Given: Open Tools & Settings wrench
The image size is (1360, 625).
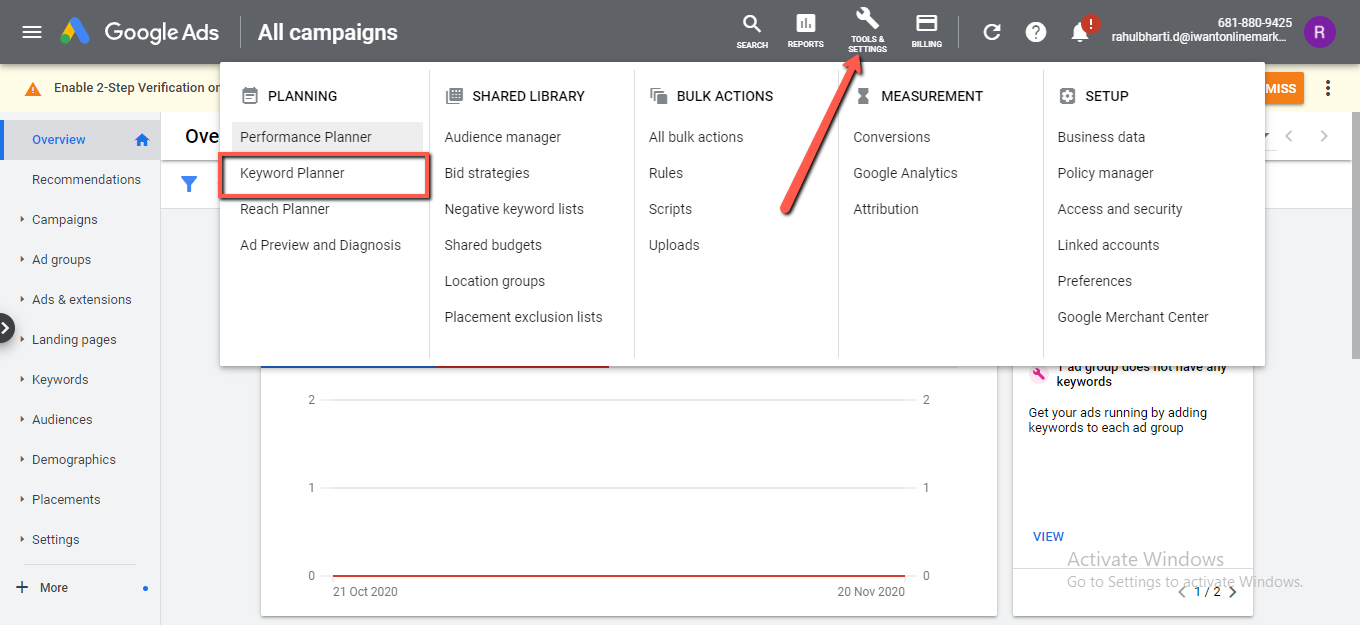Looking at the screenshot, I should 867,30.
